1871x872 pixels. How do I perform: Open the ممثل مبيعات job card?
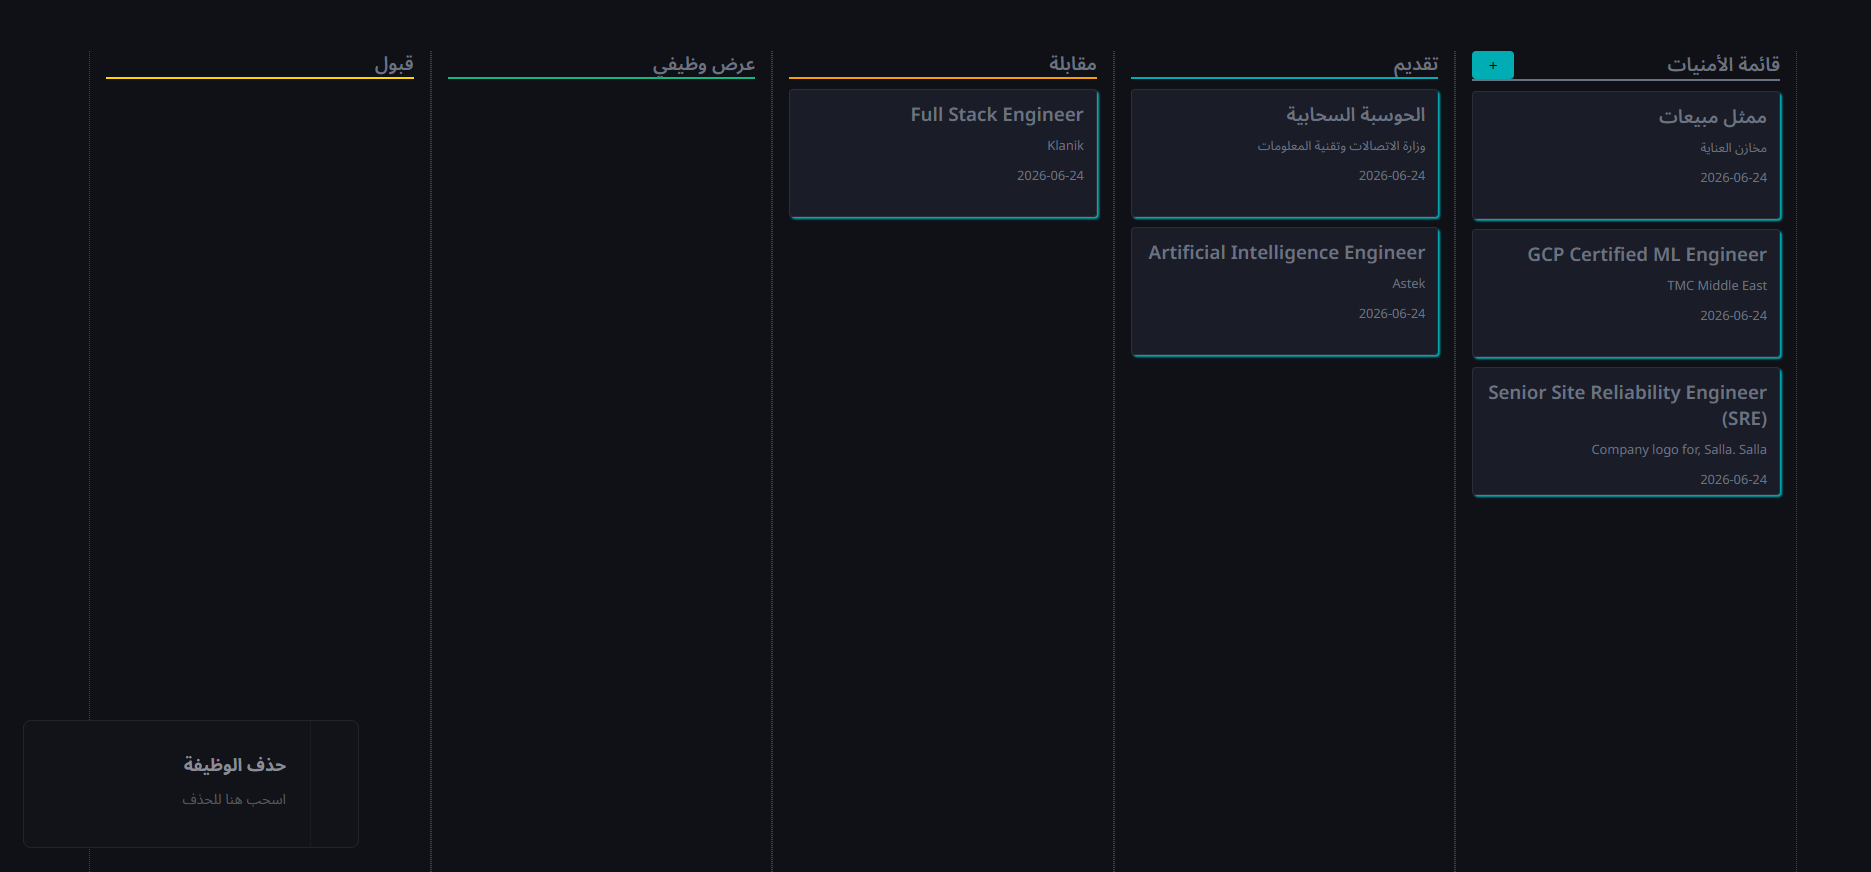[1626, 155]
